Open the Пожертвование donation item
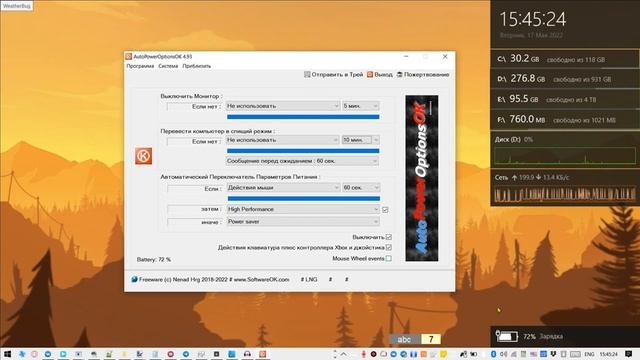 pyautogui.click(x=423, y=74)
